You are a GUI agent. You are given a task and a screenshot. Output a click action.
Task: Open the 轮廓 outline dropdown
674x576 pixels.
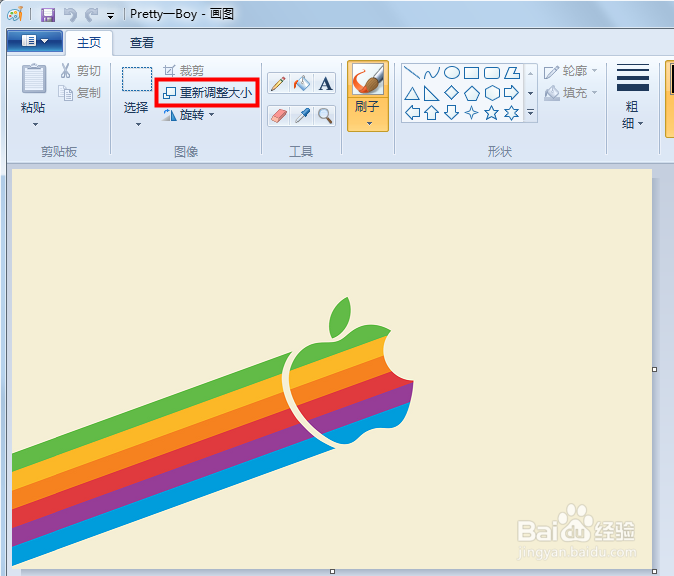[x=570, y=71]
